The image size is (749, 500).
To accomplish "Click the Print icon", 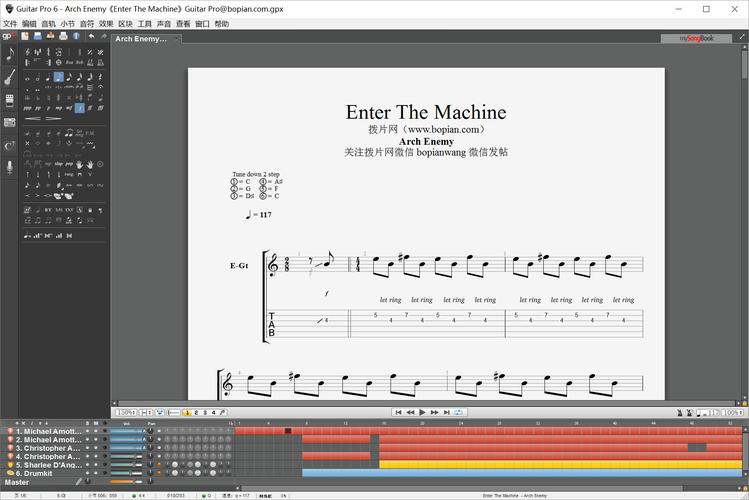I will pos(63,36).
